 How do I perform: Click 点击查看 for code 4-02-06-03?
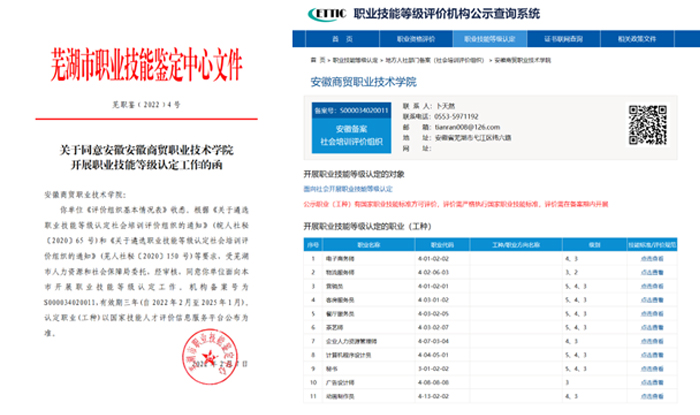pyautogui.click(x=652, y=272)
